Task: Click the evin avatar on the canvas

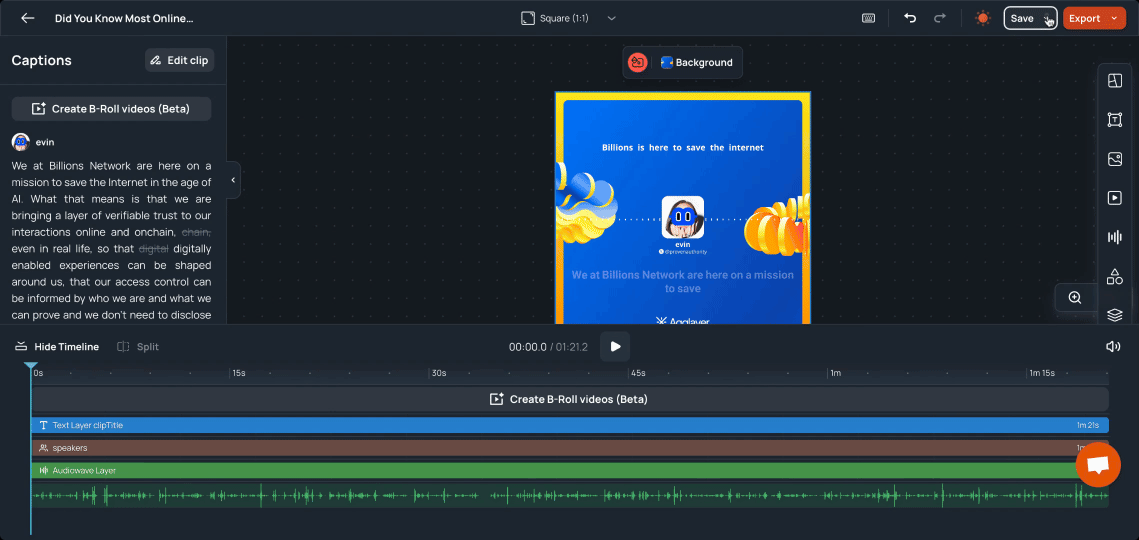Action: (683, 217)
